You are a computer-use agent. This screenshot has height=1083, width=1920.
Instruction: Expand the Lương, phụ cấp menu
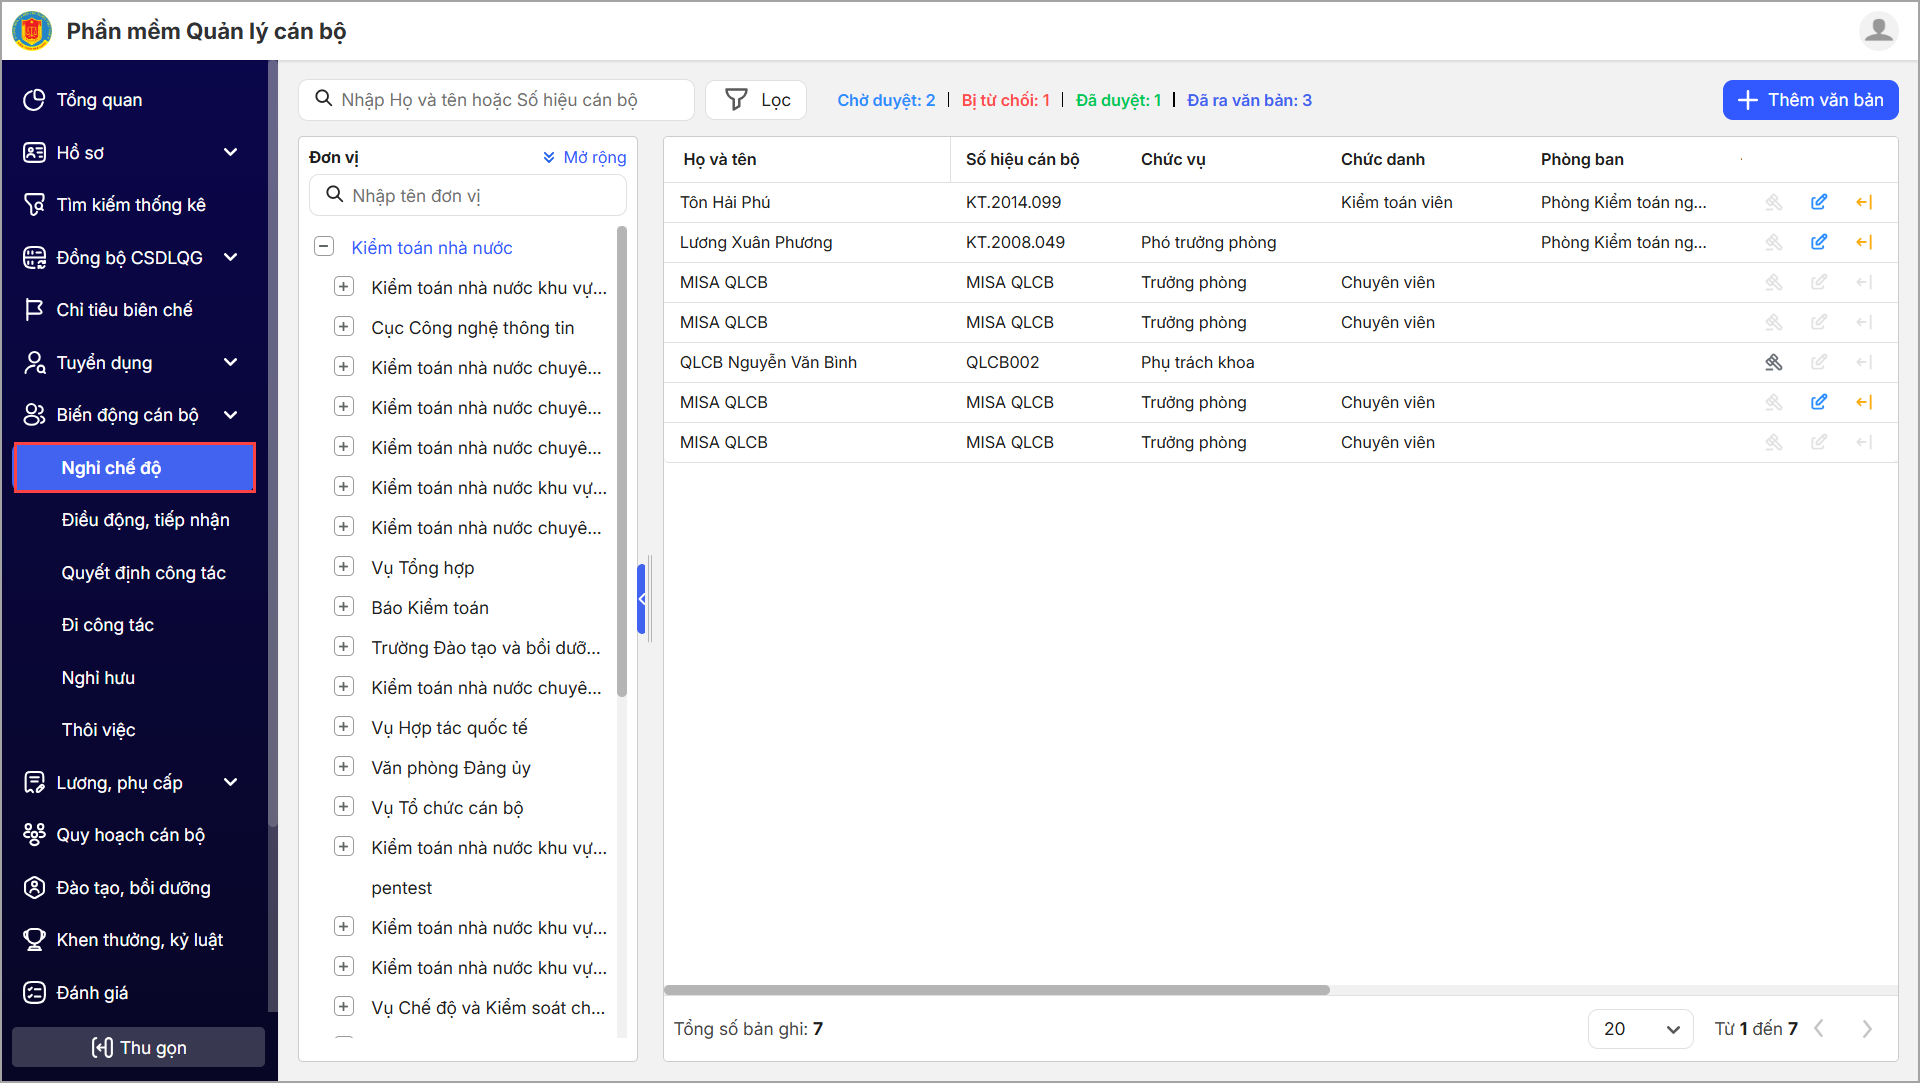[x=231, y=782]
